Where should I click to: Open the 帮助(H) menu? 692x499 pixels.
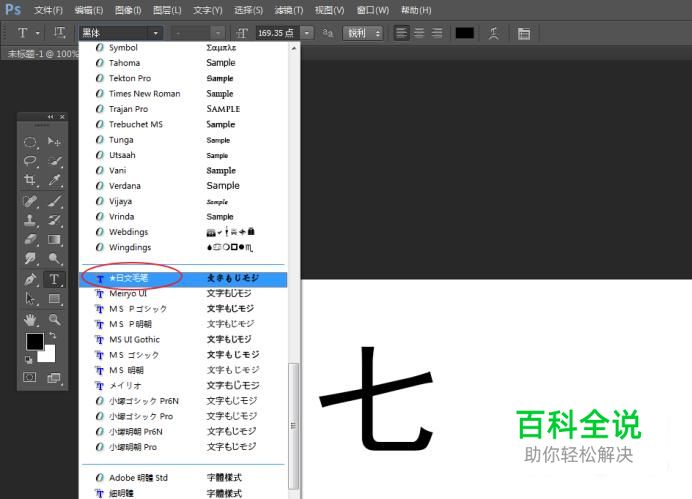(416, 10)
